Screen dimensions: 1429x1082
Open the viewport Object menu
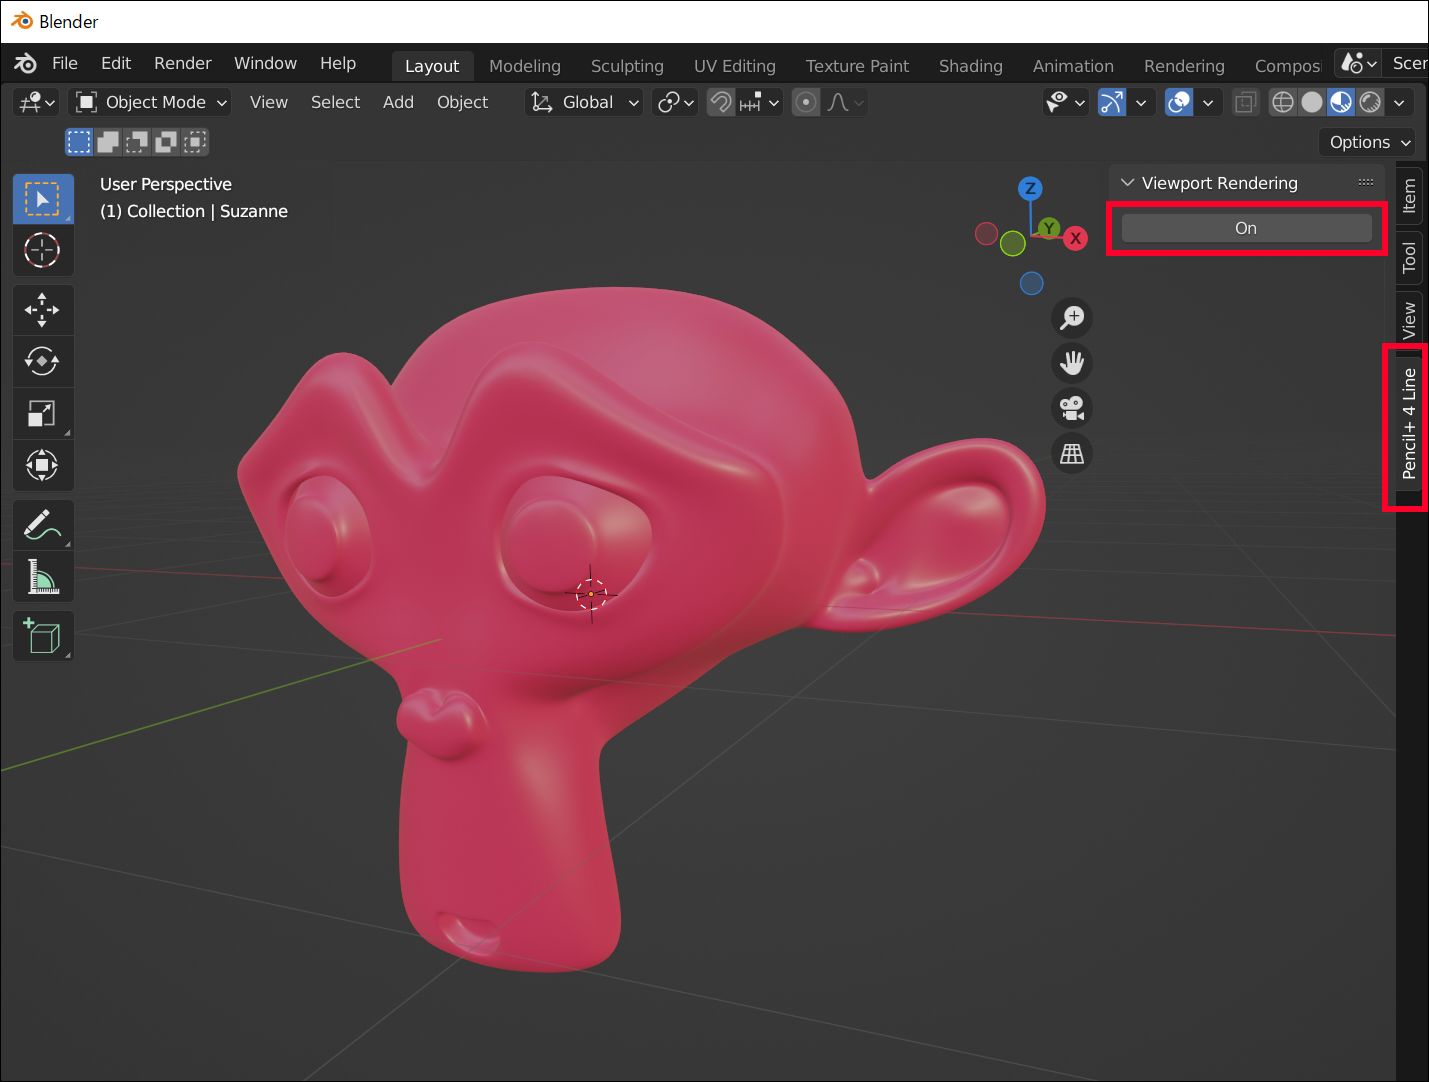[x=462, y=102]
